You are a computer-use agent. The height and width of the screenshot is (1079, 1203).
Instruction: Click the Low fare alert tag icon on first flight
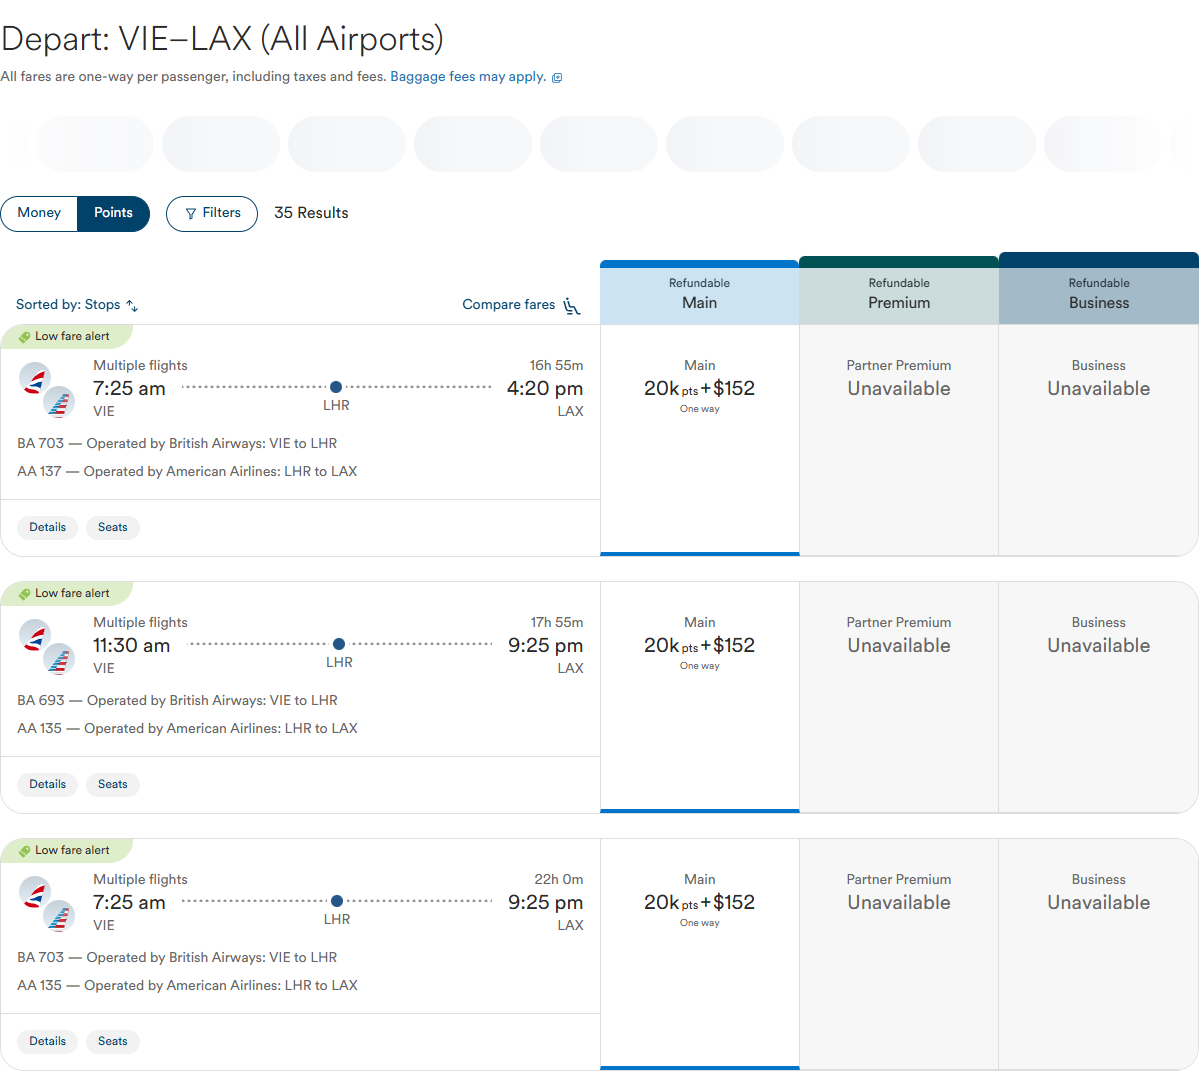click(x=24, y=337)
